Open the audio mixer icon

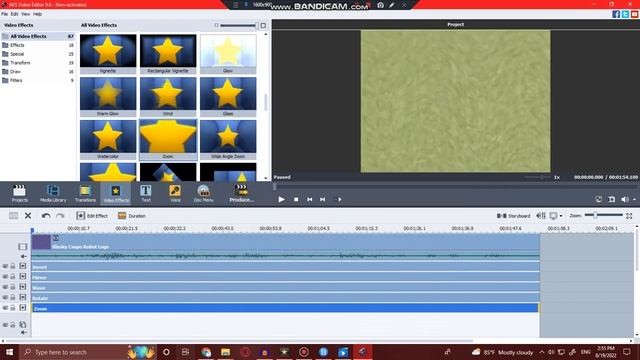point(541,216)
